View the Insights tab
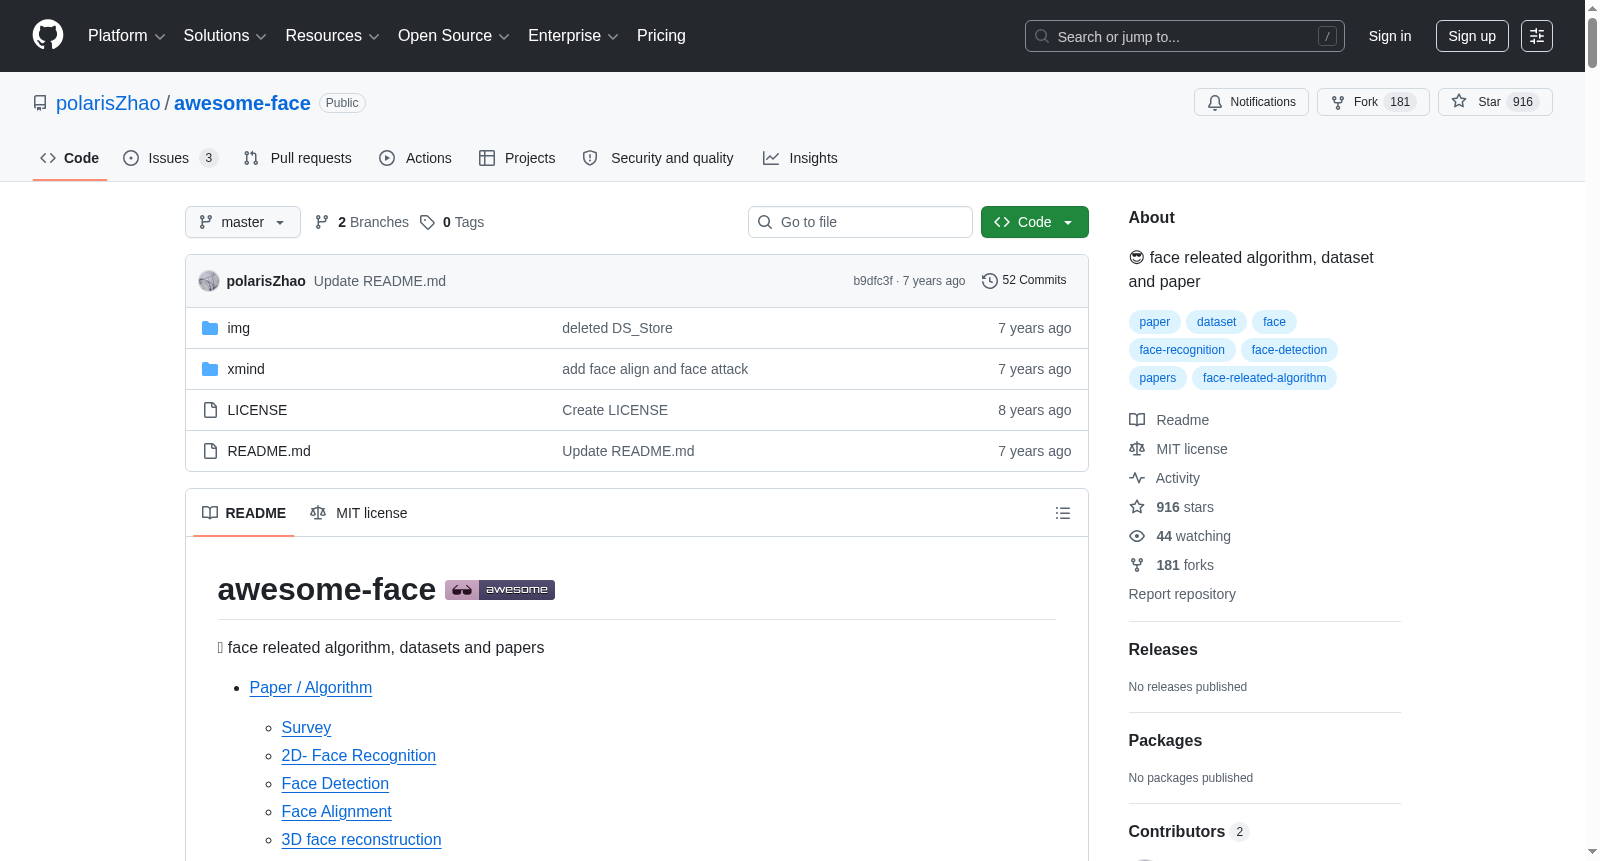 click(800, 158)
